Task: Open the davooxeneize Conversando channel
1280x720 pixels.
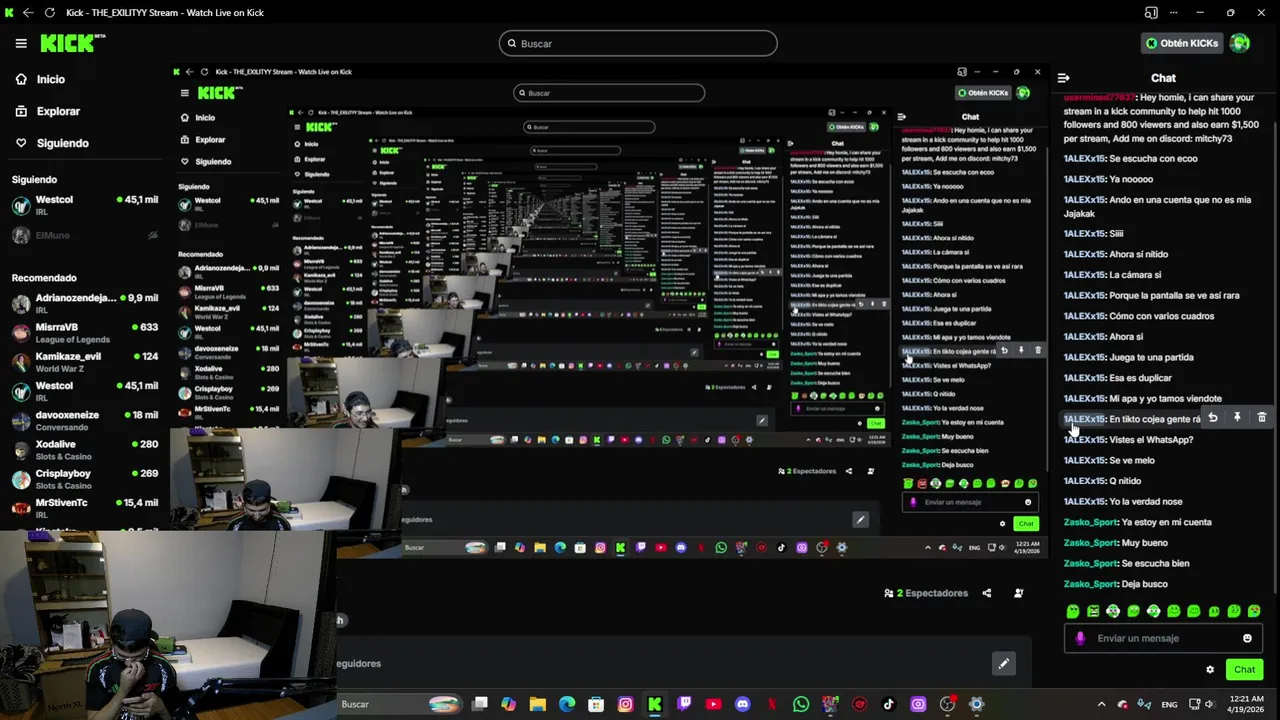Action: click(x=85, y=420)
